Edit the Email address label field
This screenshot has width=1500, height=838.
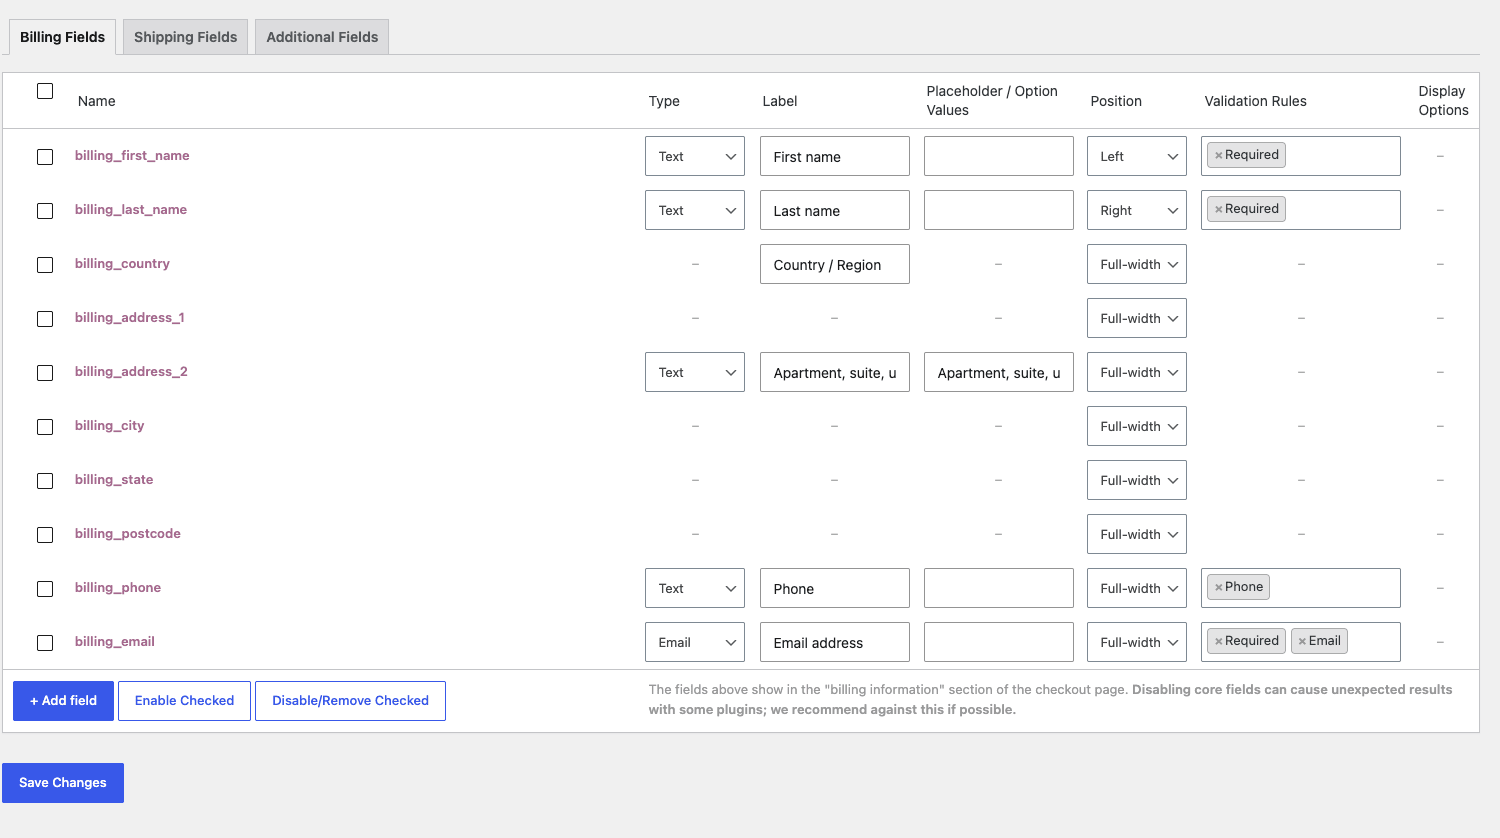(835, 642)
